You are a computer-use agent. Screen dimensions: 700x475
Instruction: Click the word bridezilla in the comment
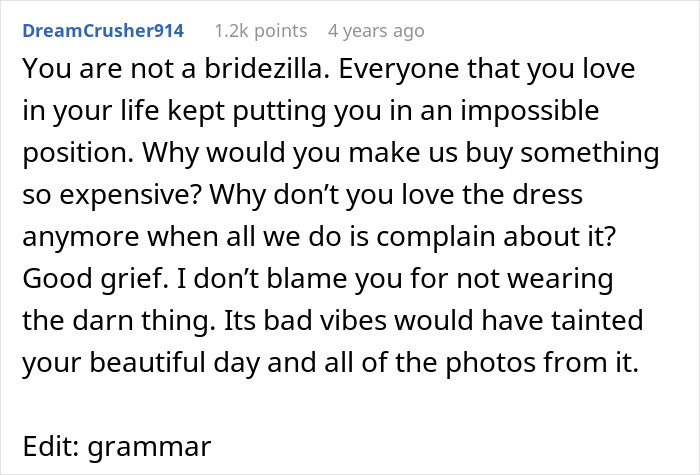click(262, 76)
